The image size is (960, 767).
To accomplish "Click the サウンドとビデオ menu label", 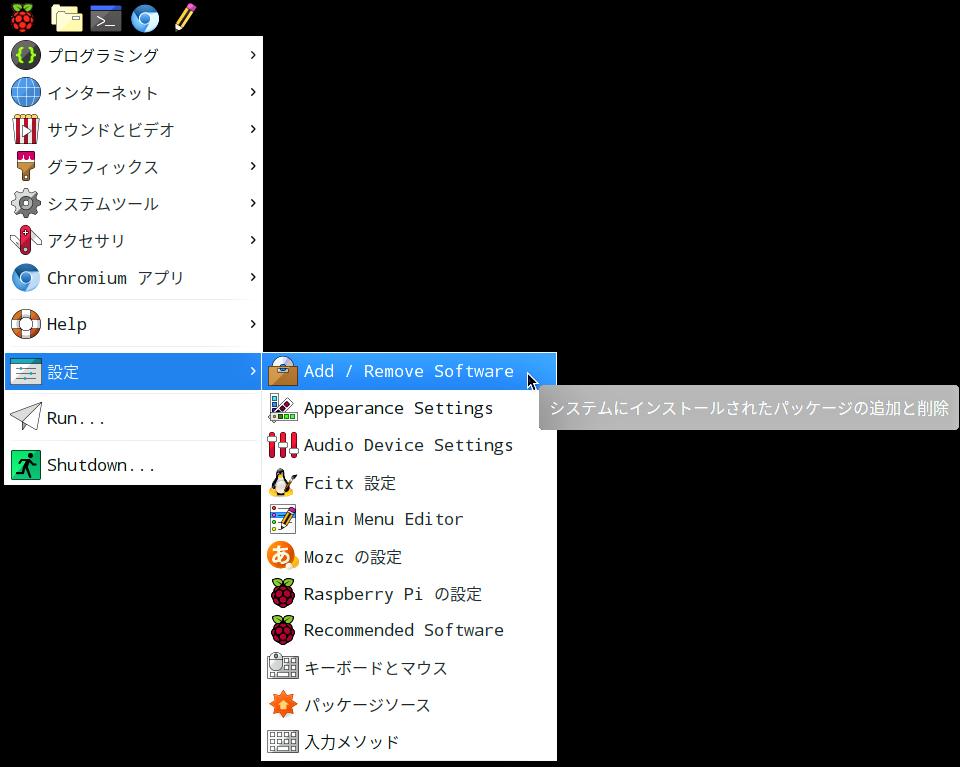I will click(111, 130).
